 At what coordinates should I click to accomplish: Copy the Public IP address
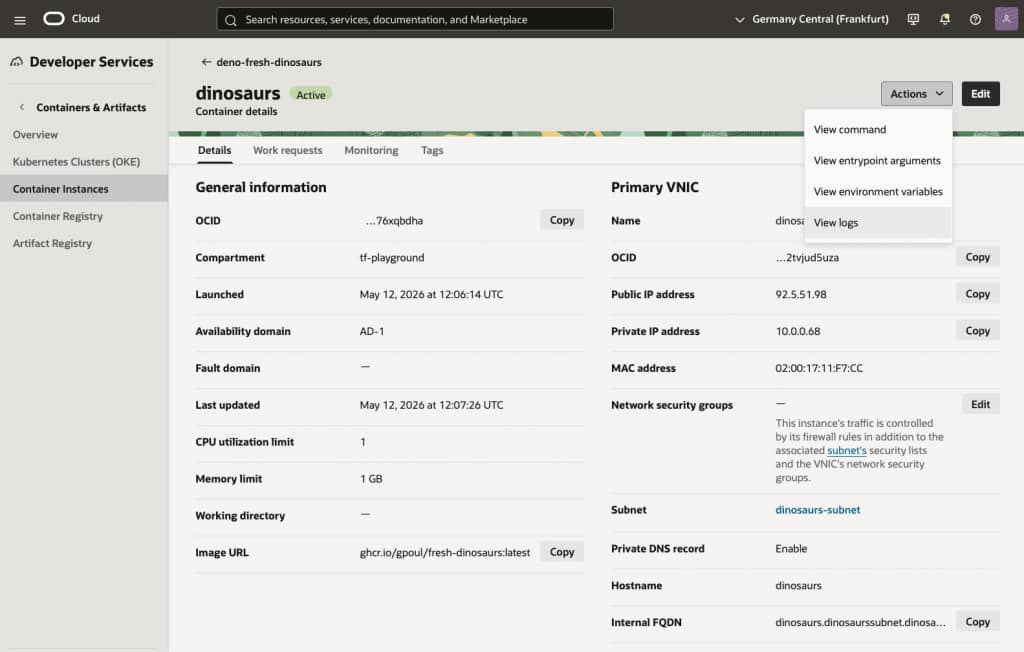pos(978,294)
